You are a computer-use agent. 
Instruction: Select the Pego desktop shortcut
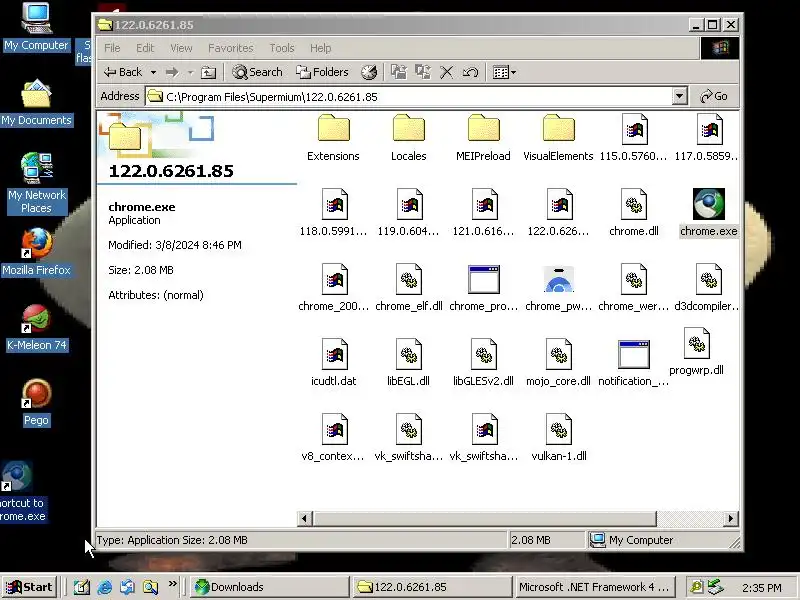click(x=36, y=402)
